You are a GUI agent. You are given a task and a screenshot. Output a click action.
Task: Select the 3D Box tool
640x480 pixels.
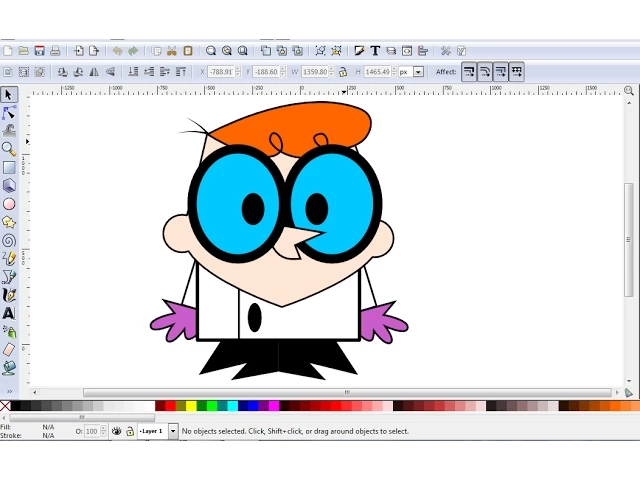(9, 186)
